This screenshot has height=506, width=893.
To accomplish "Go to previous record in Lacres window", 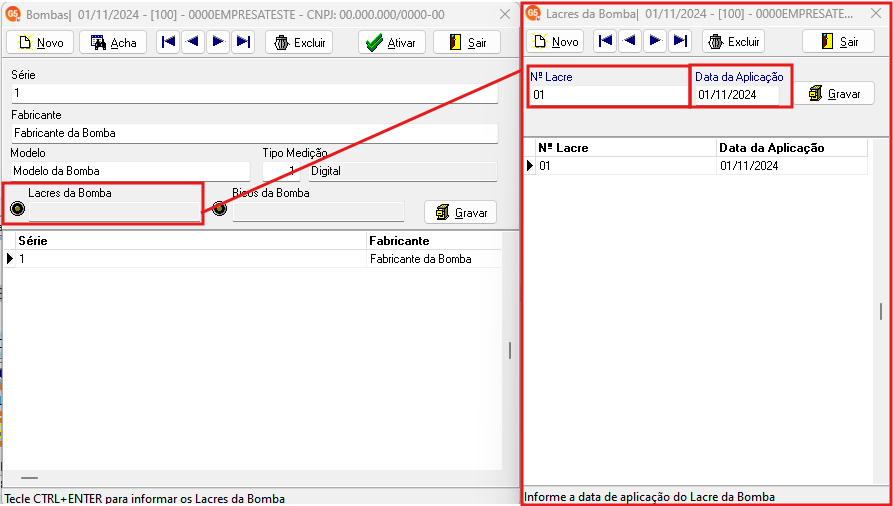I will (x=630, y=41).
